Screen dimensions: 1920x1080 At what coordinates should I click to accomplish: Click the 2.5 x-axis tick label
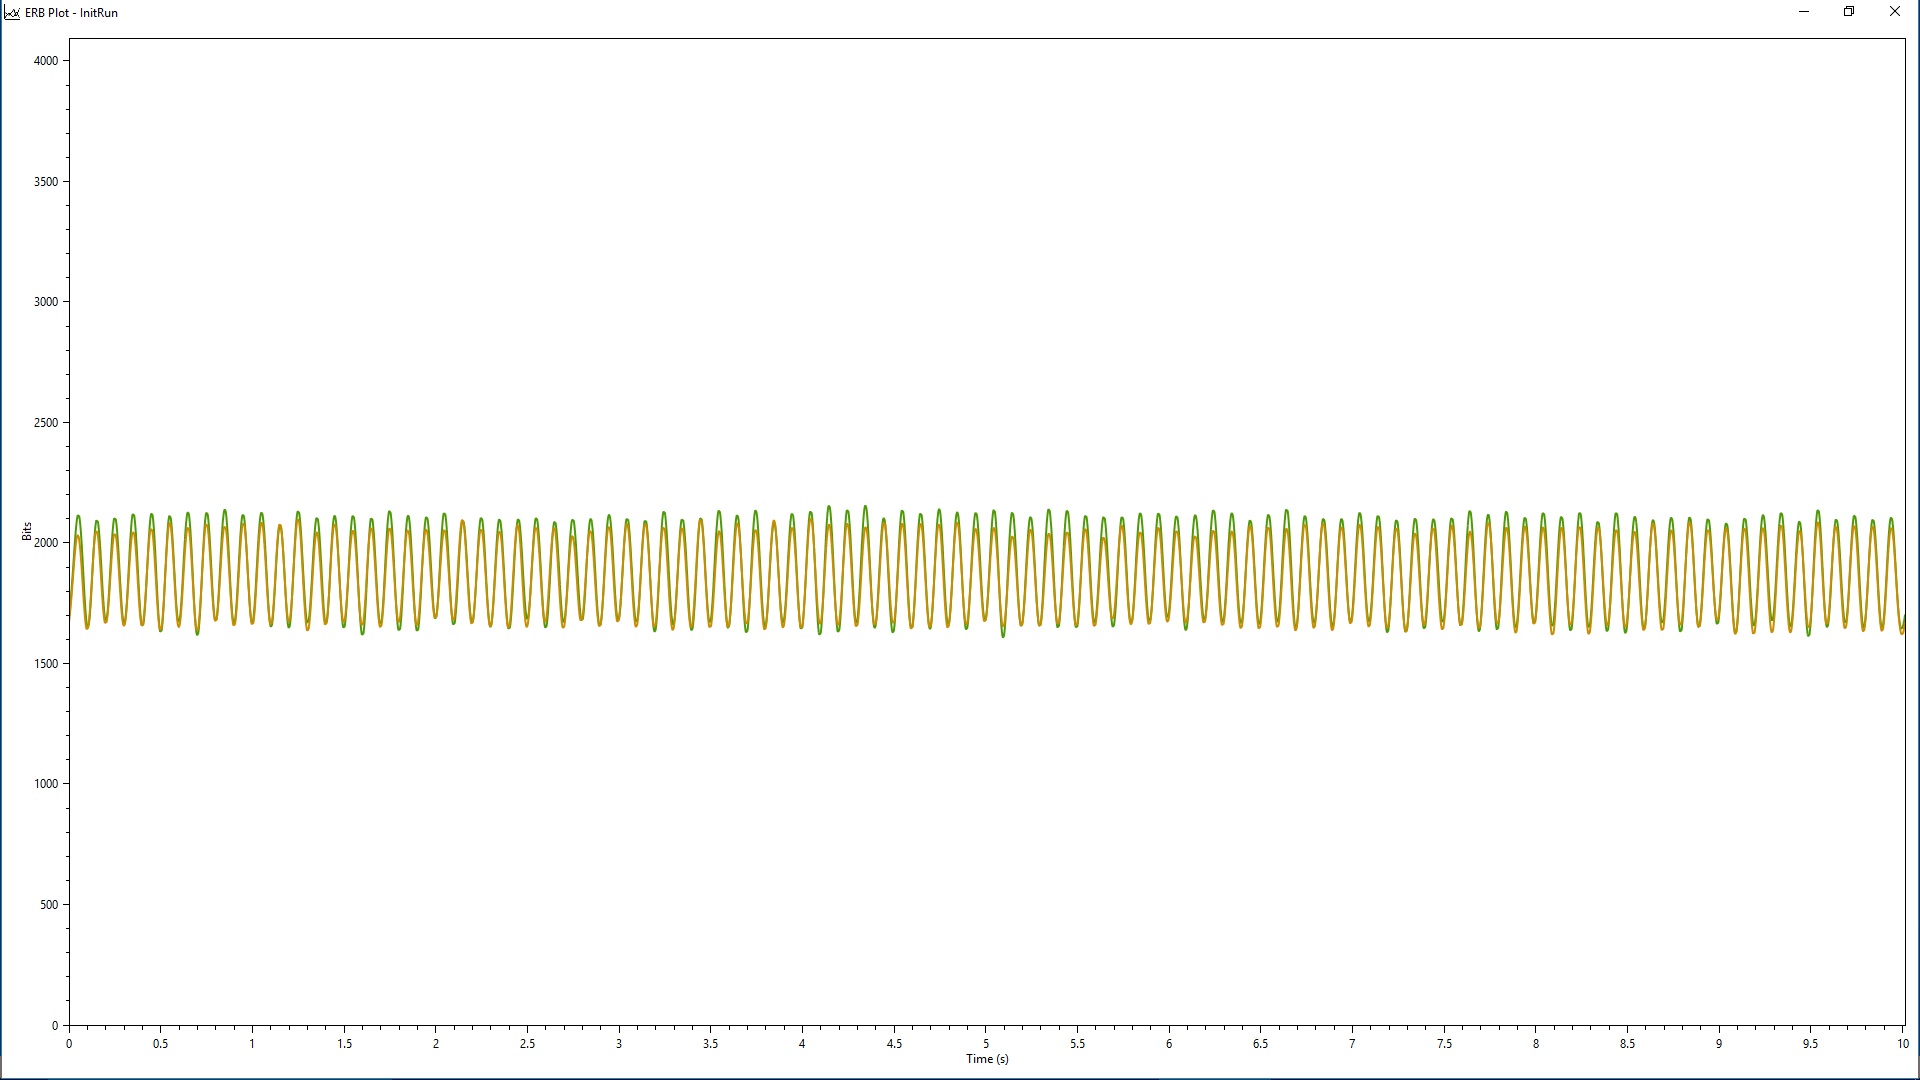point(527,1044)
